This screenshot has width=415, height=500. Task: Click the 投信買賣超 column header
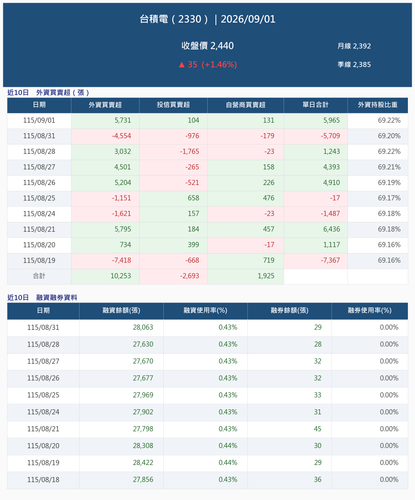pyautogui.click(x=173, y=105)
